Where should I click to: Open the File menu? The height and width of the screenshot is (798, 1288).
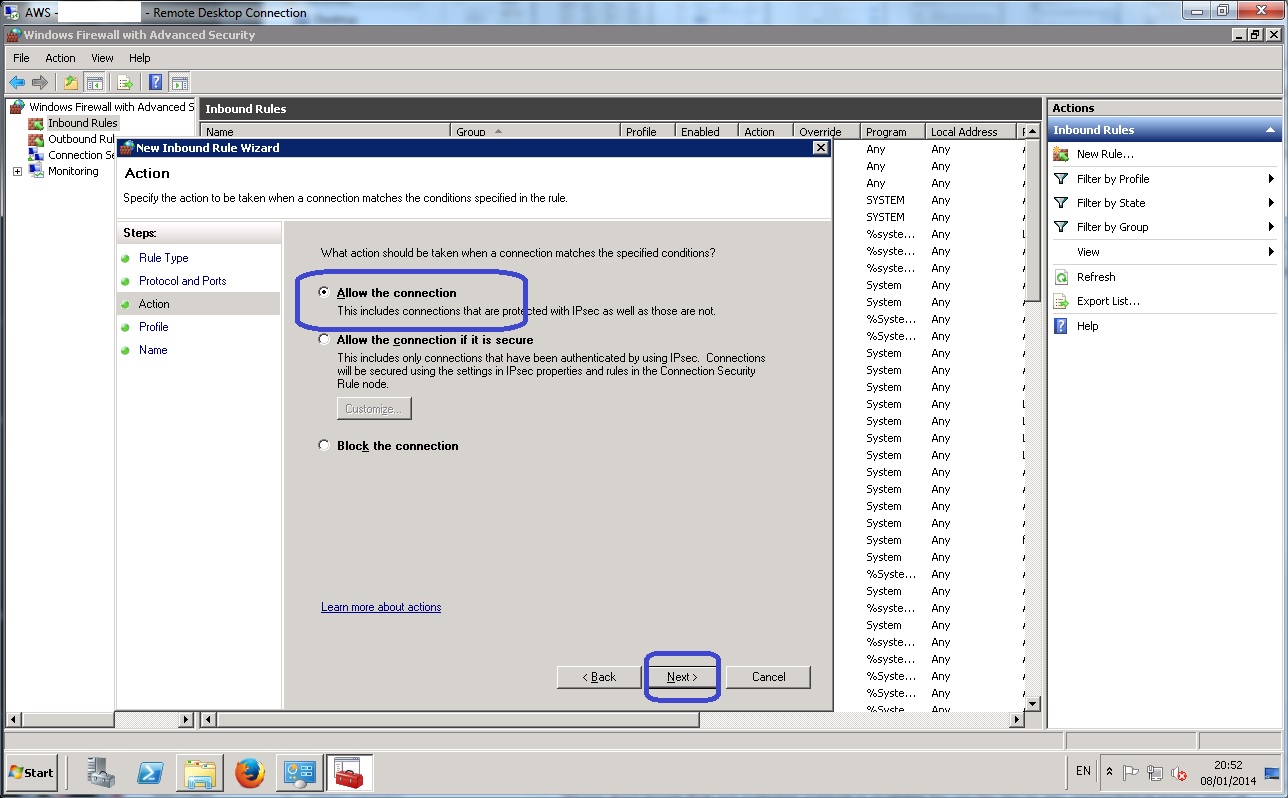pos(21,58)
